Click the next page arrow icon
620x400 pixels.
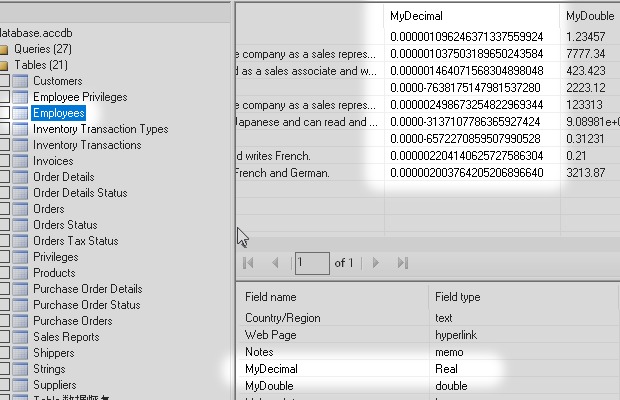tap(376, 263)
